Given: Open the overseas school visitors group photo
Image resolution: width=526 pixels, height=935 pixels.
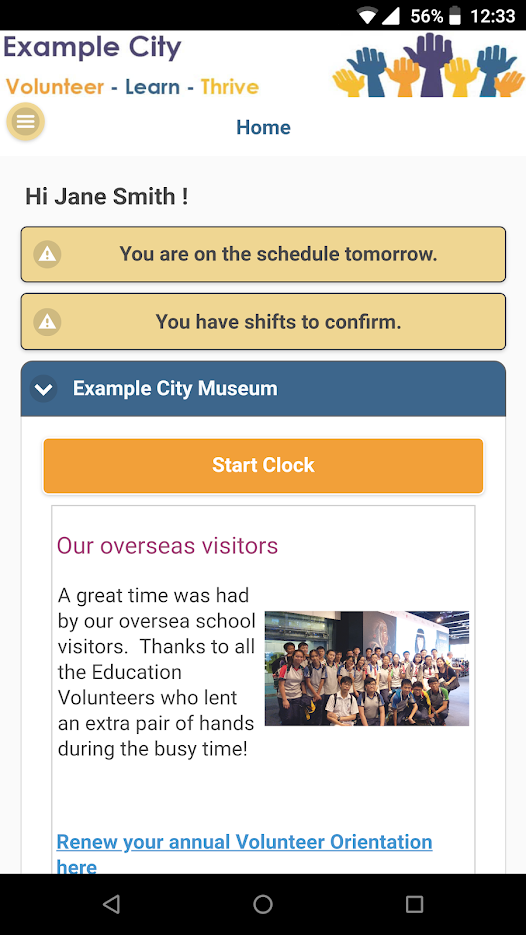Looking at the screenshot, I should pyautogui.click(x=367, y=668).
